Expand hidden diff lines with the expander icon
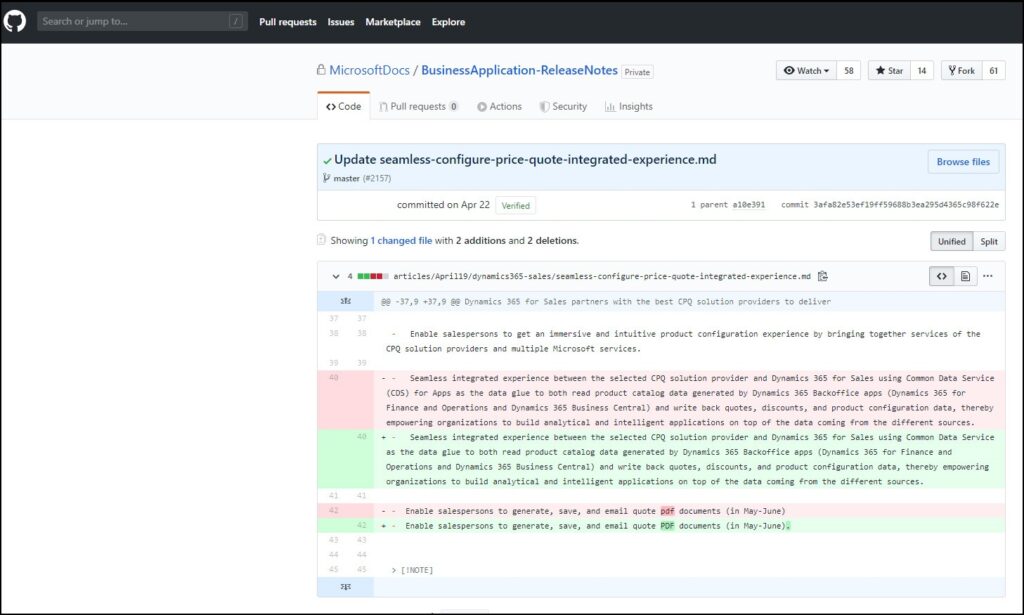The image size is (1024, 615). (x=345, y=300)
